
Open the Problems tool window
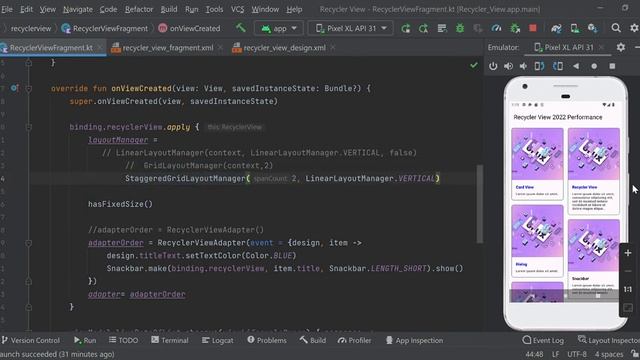[267, 340]
